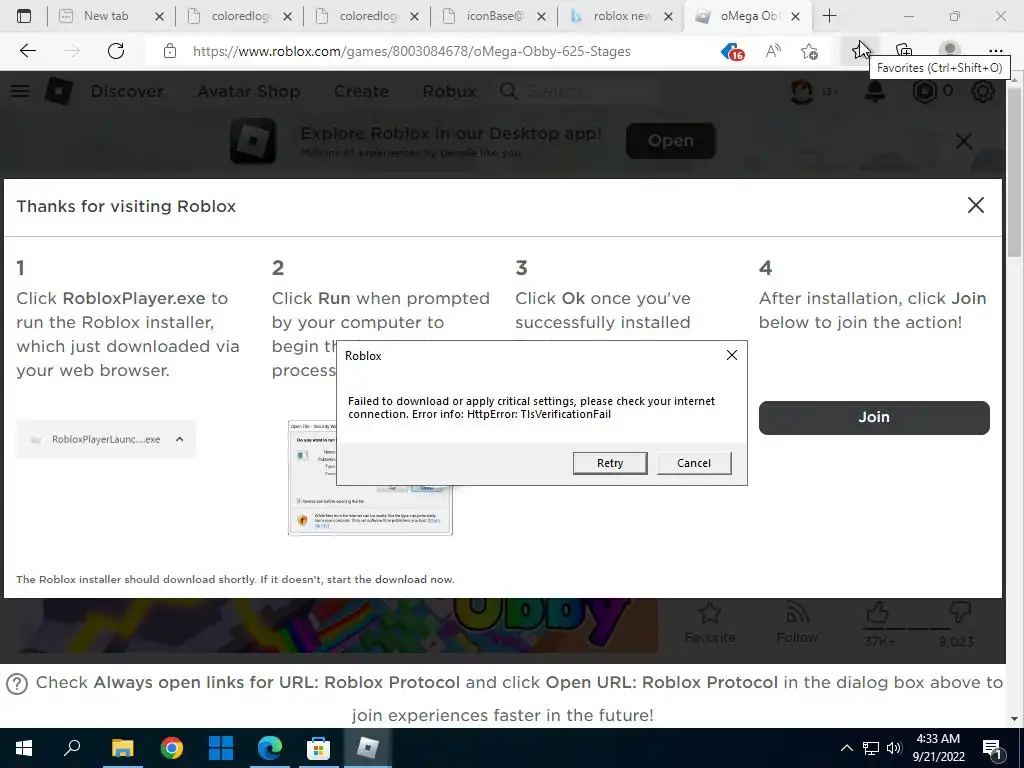Open the tab actions menu icon
The height and width of the screenshot is (768, 1024).
24,16
